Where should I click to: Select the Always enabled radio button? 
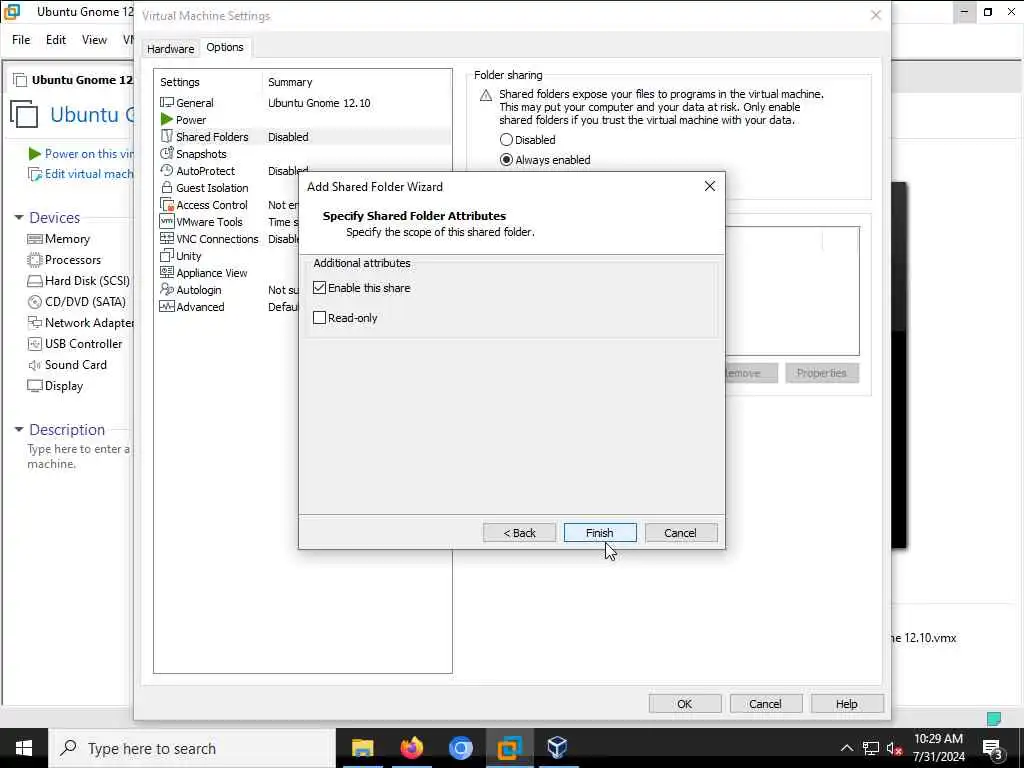click(x=506, y=160)
